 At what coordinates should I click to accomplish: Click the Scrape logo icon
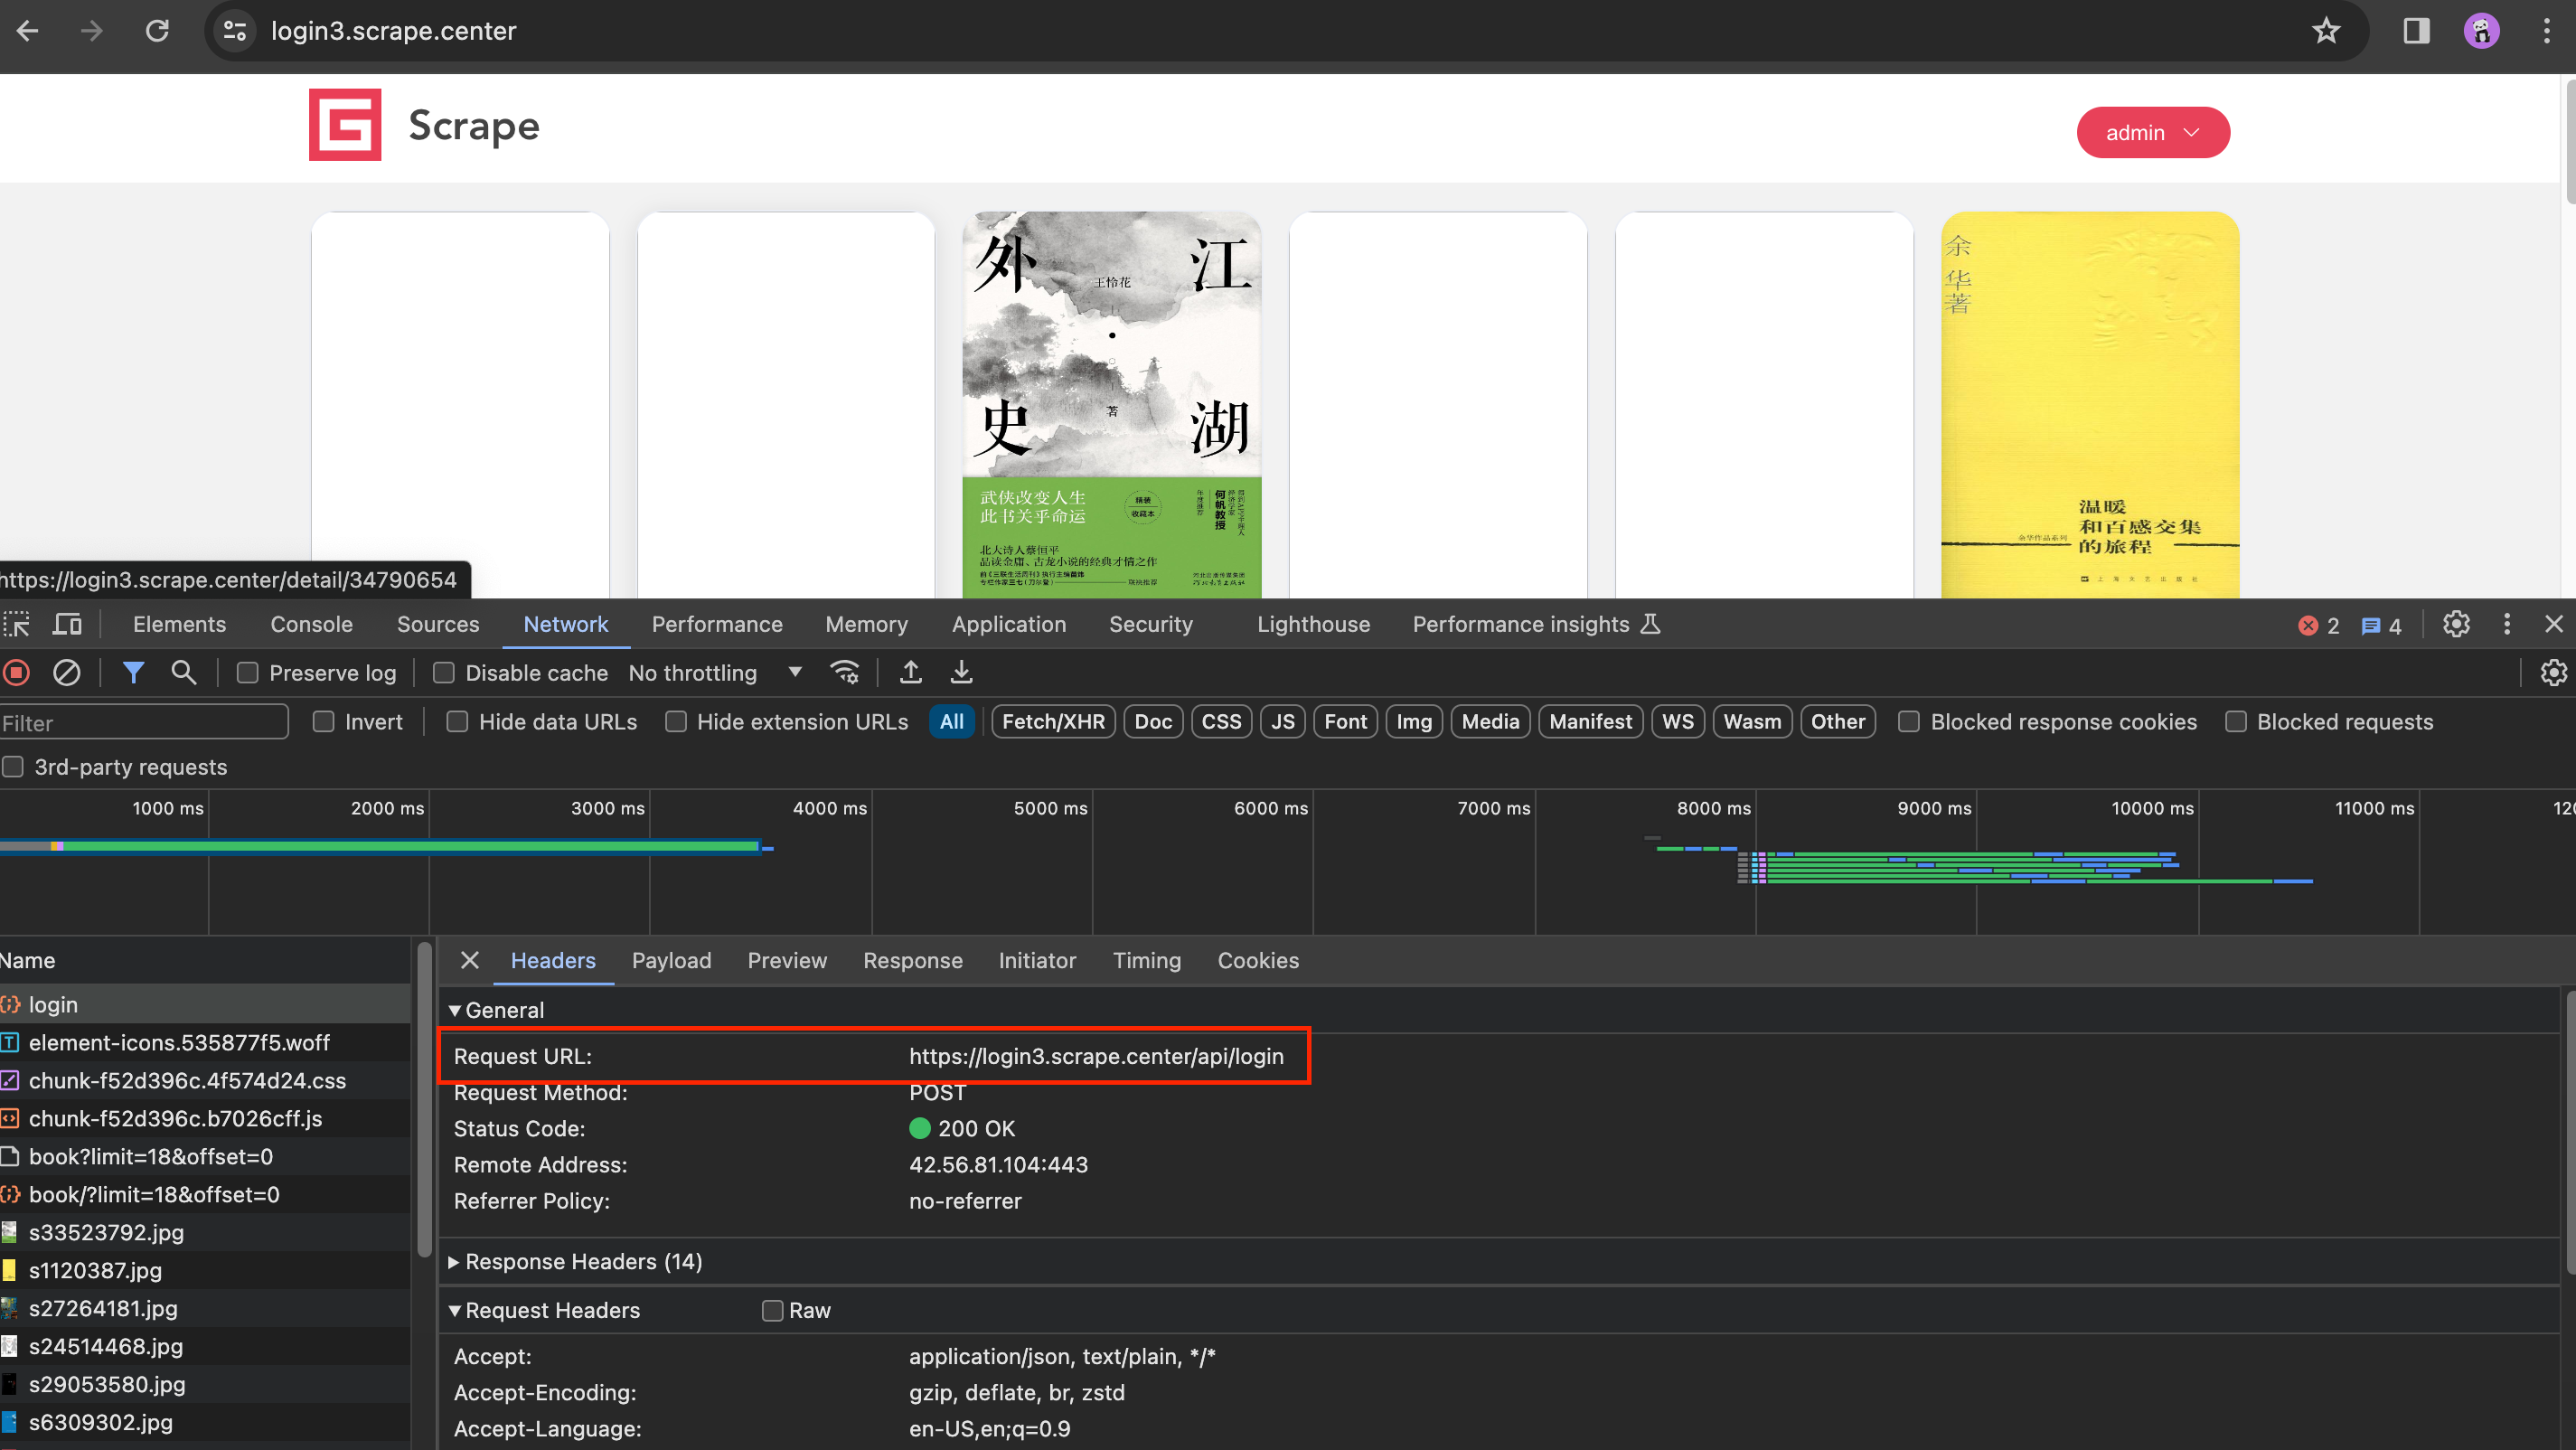pos(345,125)
